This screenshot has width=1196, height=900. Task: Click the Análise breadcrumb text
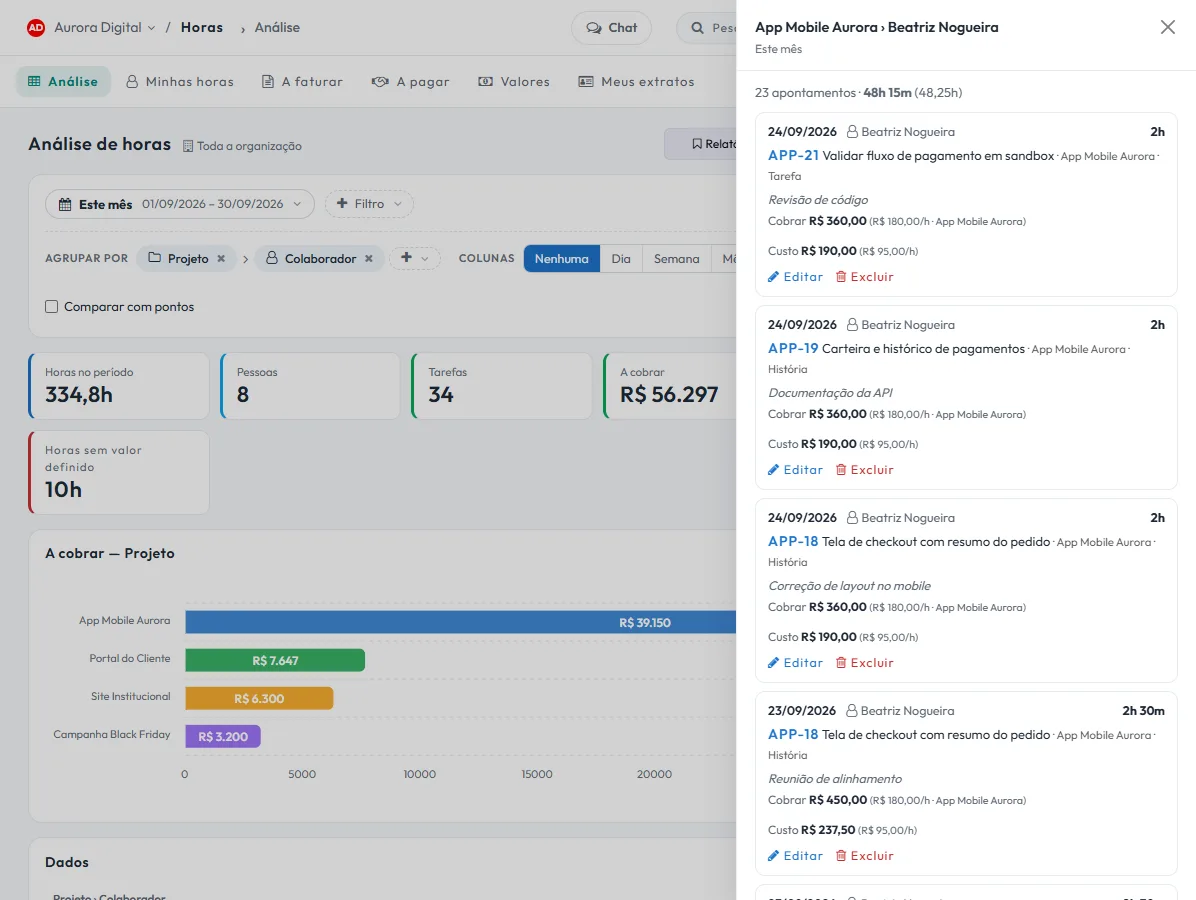(x=277, y=27)
